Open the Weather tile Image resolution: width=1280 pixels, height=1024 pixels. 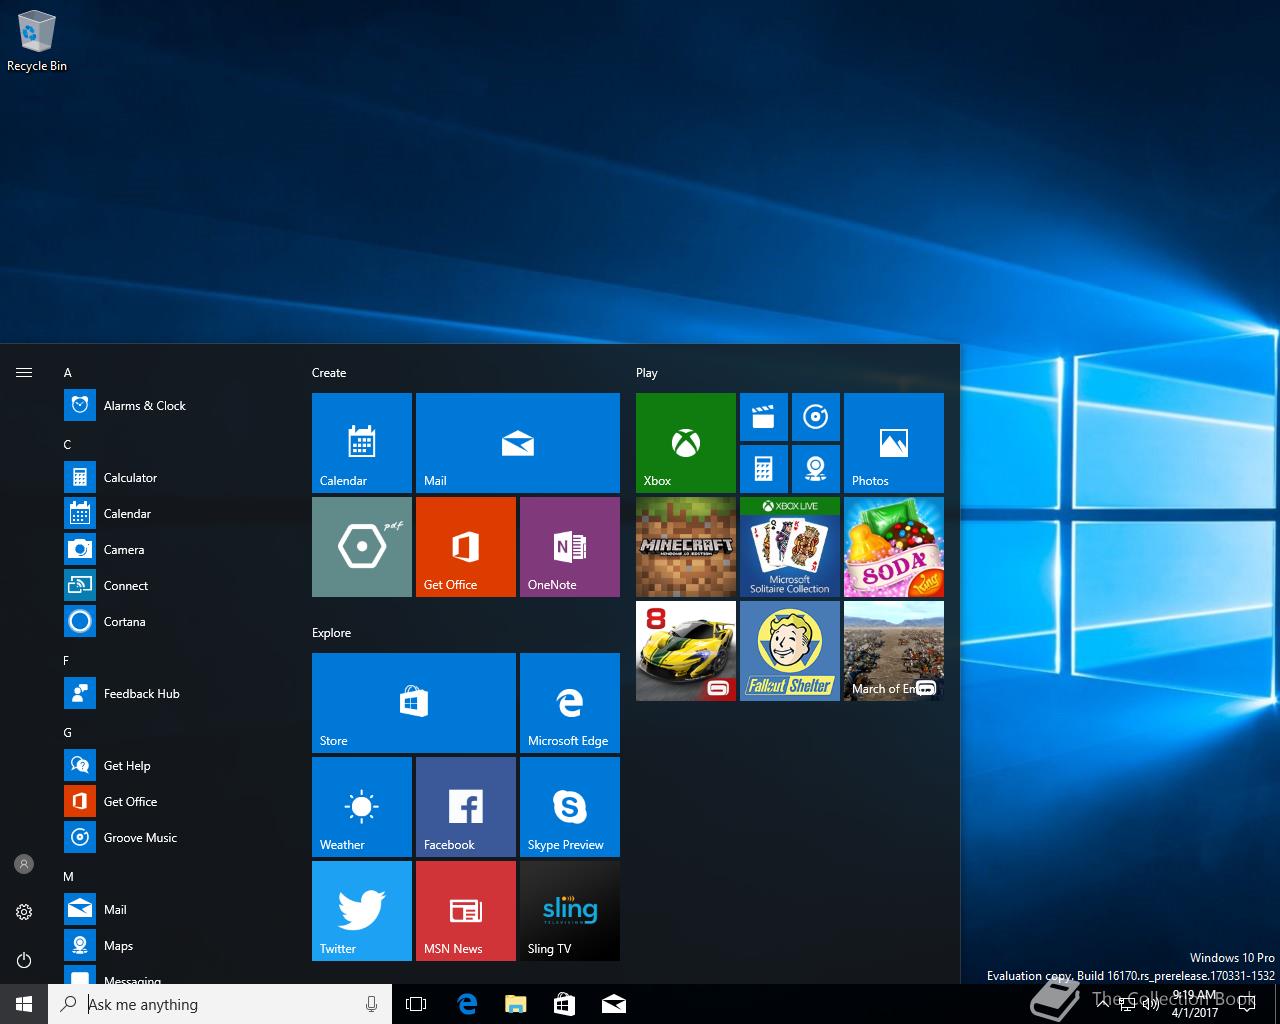pos(362,807)
